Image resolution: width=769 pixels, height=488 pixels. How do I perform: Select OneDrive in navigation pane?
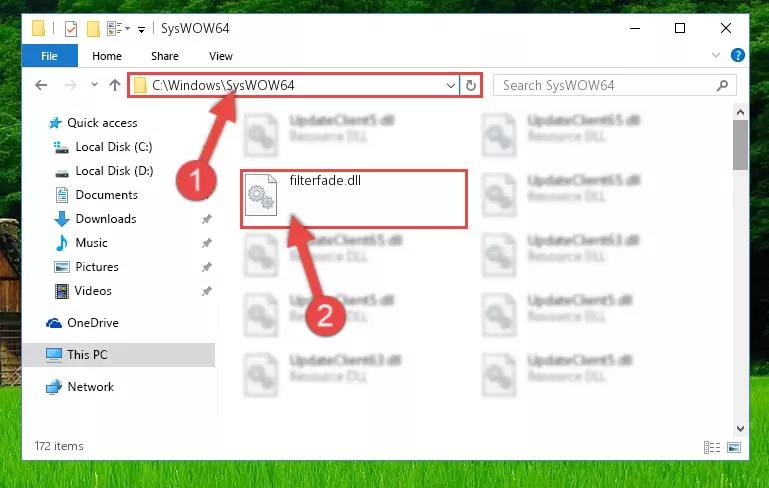coord(93,323)
